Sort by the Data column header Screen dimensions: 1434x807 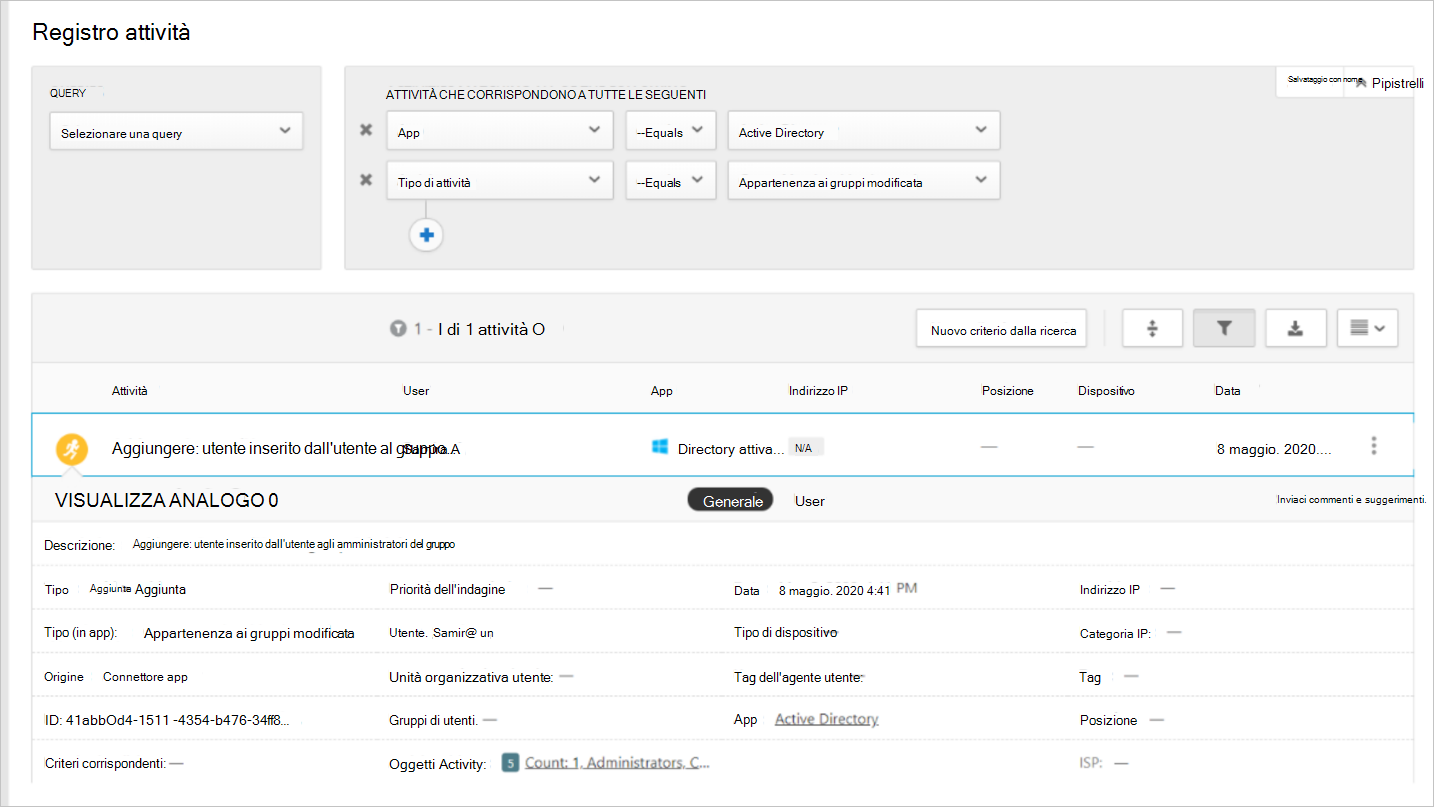1227,391
